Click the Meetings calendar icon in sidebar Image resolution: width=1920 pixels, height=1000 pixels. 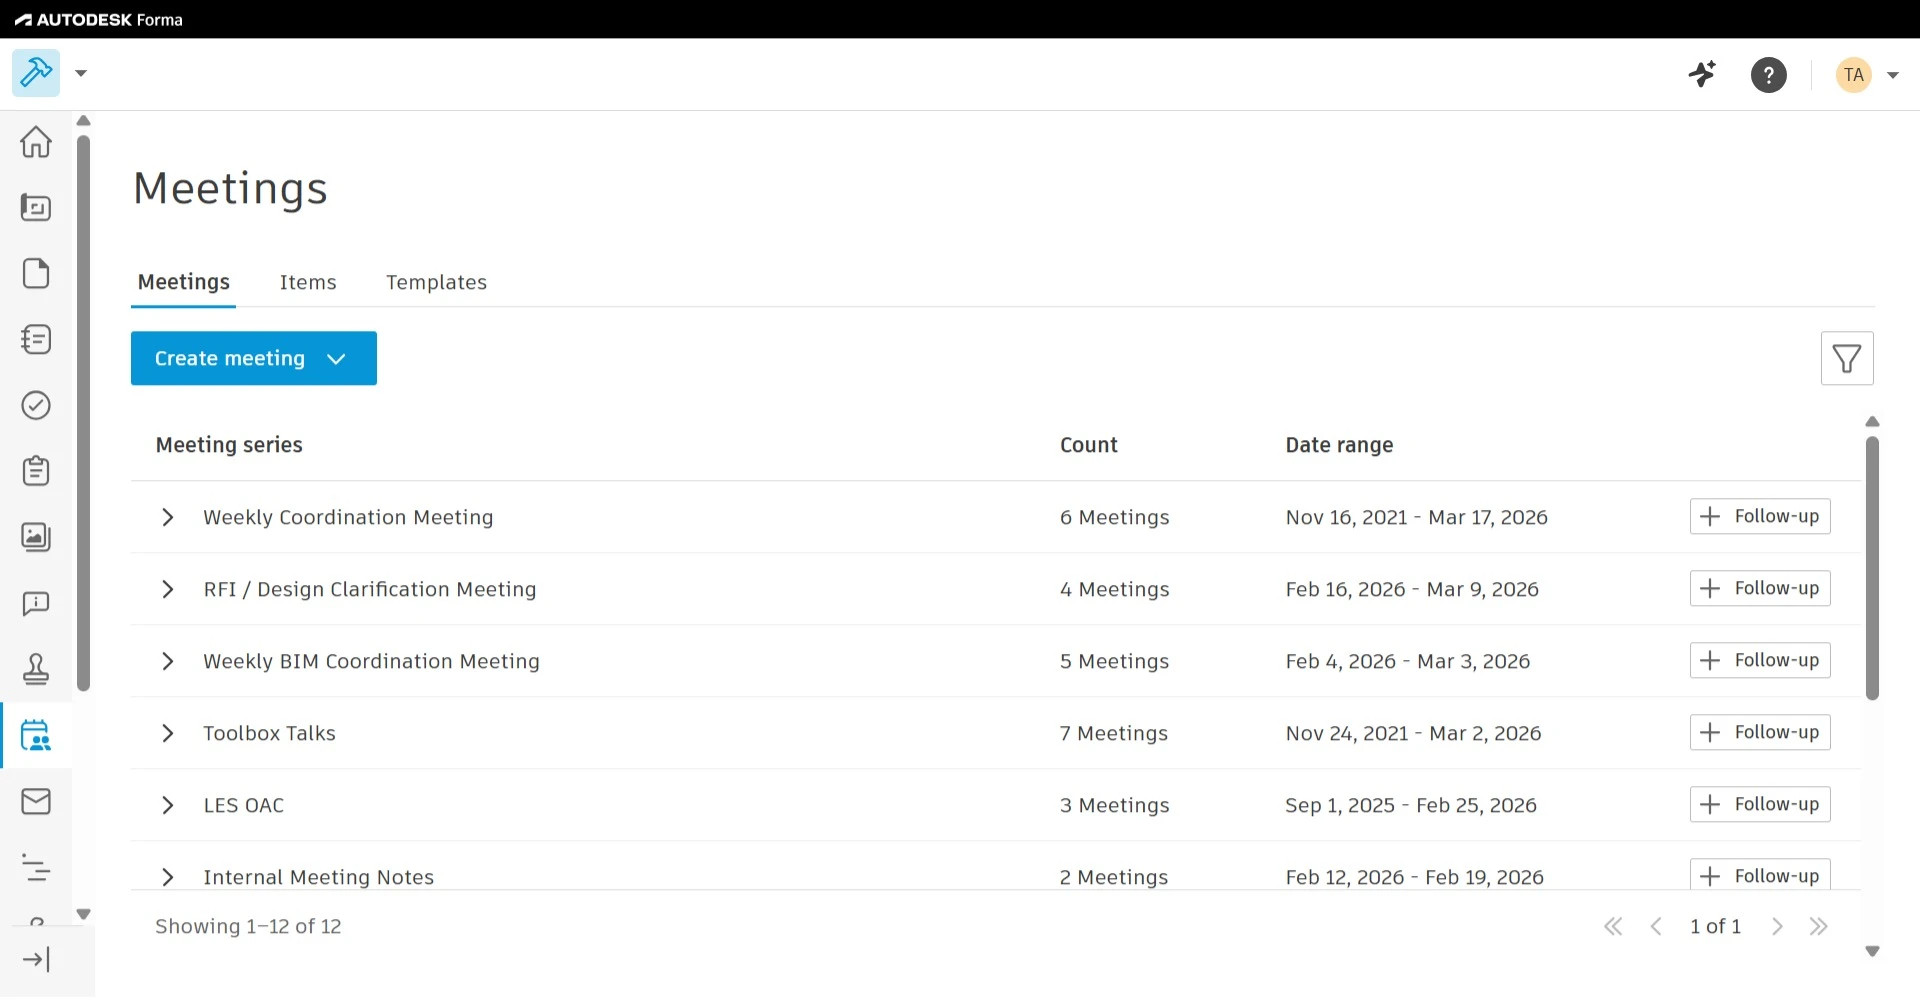tap(36, 736)
